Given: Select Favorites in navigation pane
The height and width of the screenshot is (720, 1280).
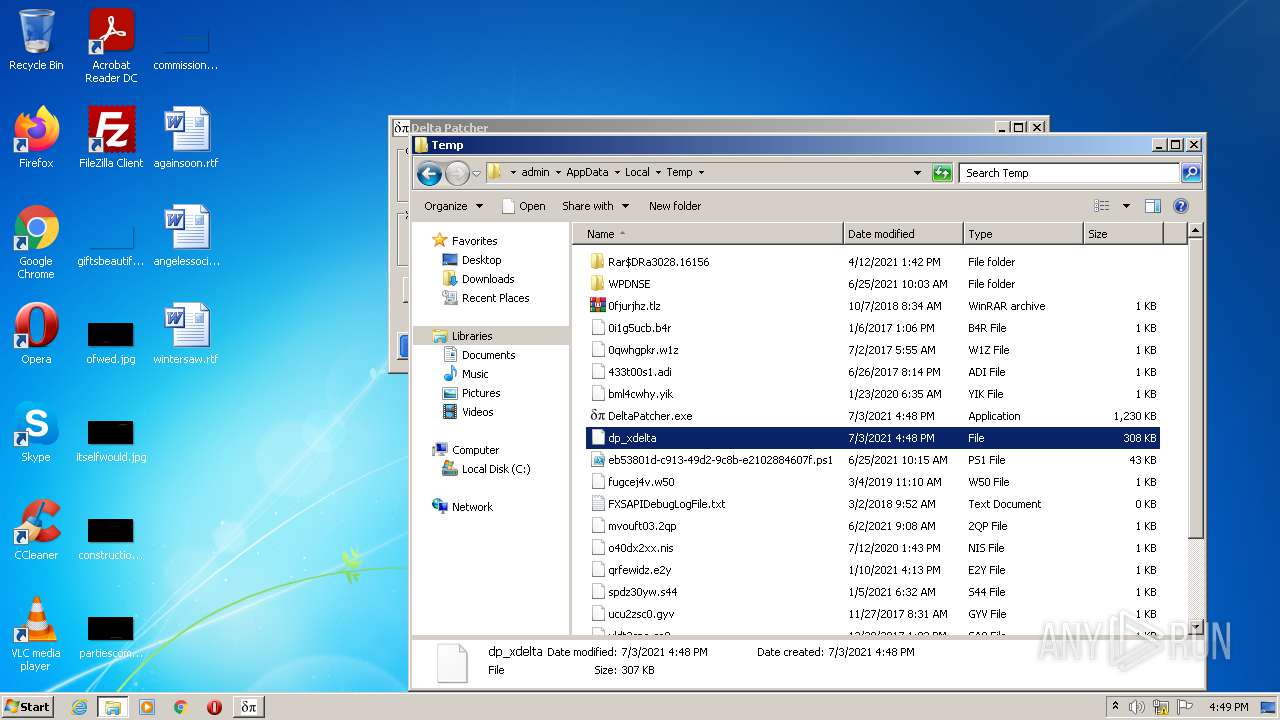Looking at the screenshot, I should point(474,241).
